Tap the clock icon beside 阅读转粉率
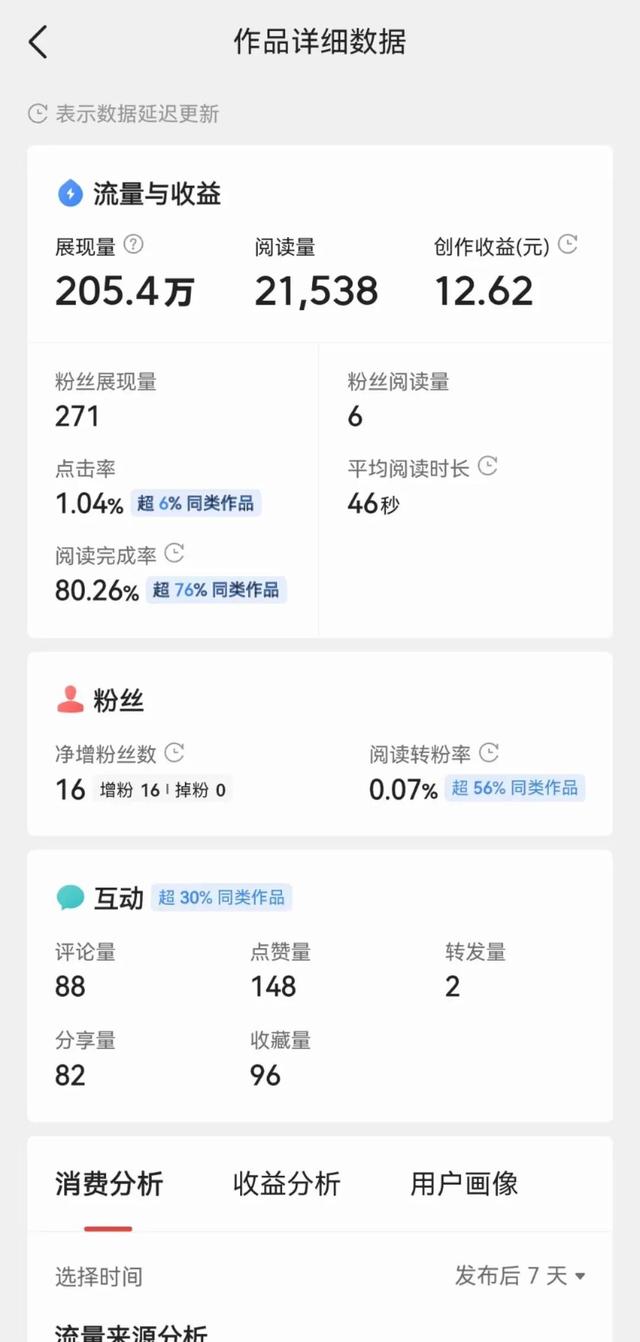The image size is (640, 1342). tap(489, 752)
